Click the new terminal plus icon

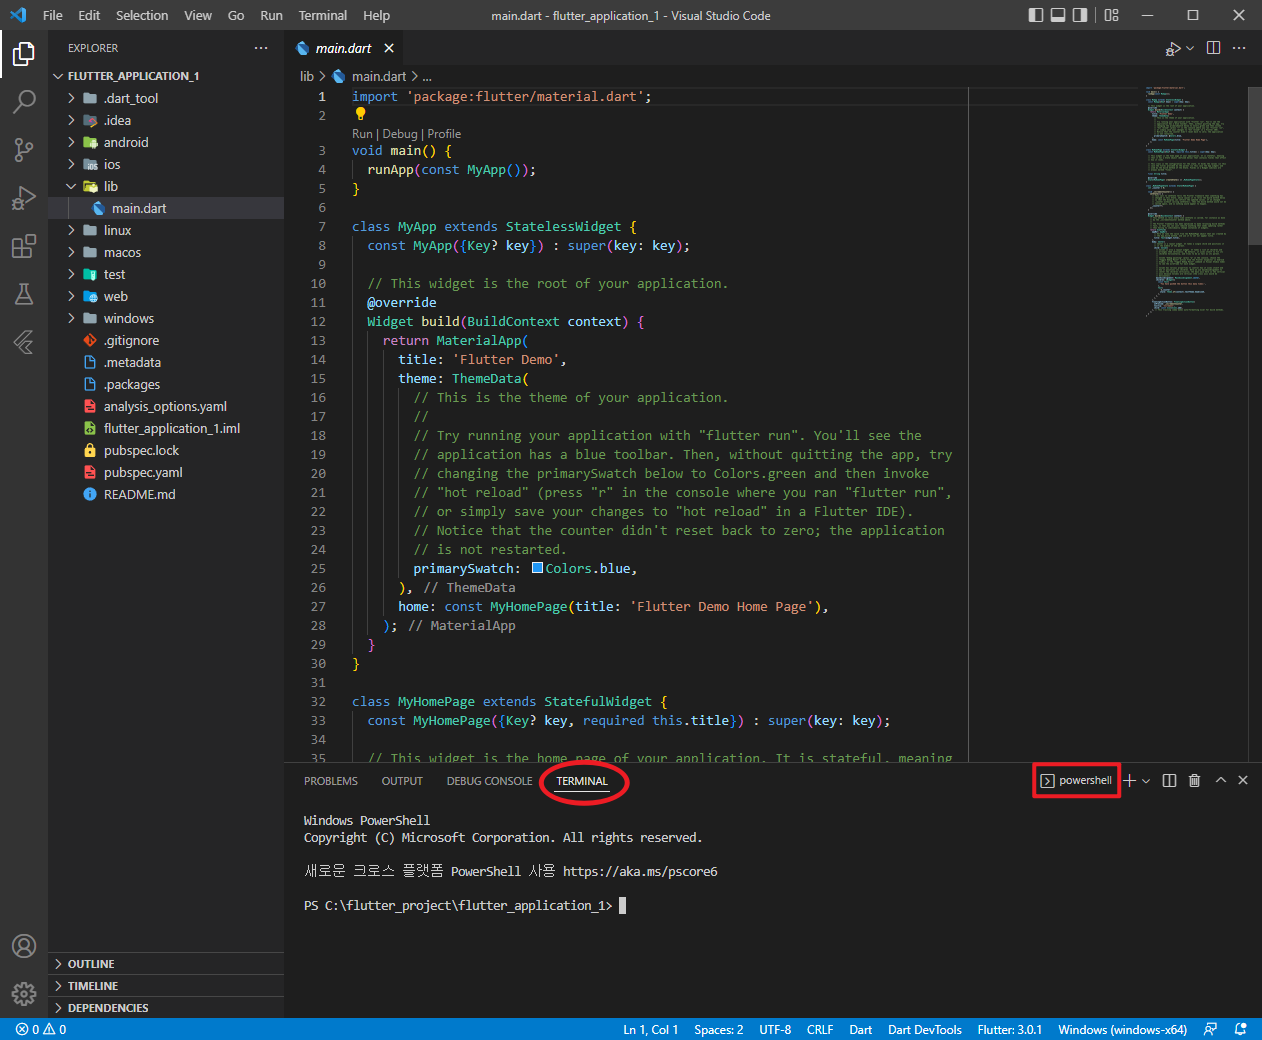click(x=1129, y=780)
